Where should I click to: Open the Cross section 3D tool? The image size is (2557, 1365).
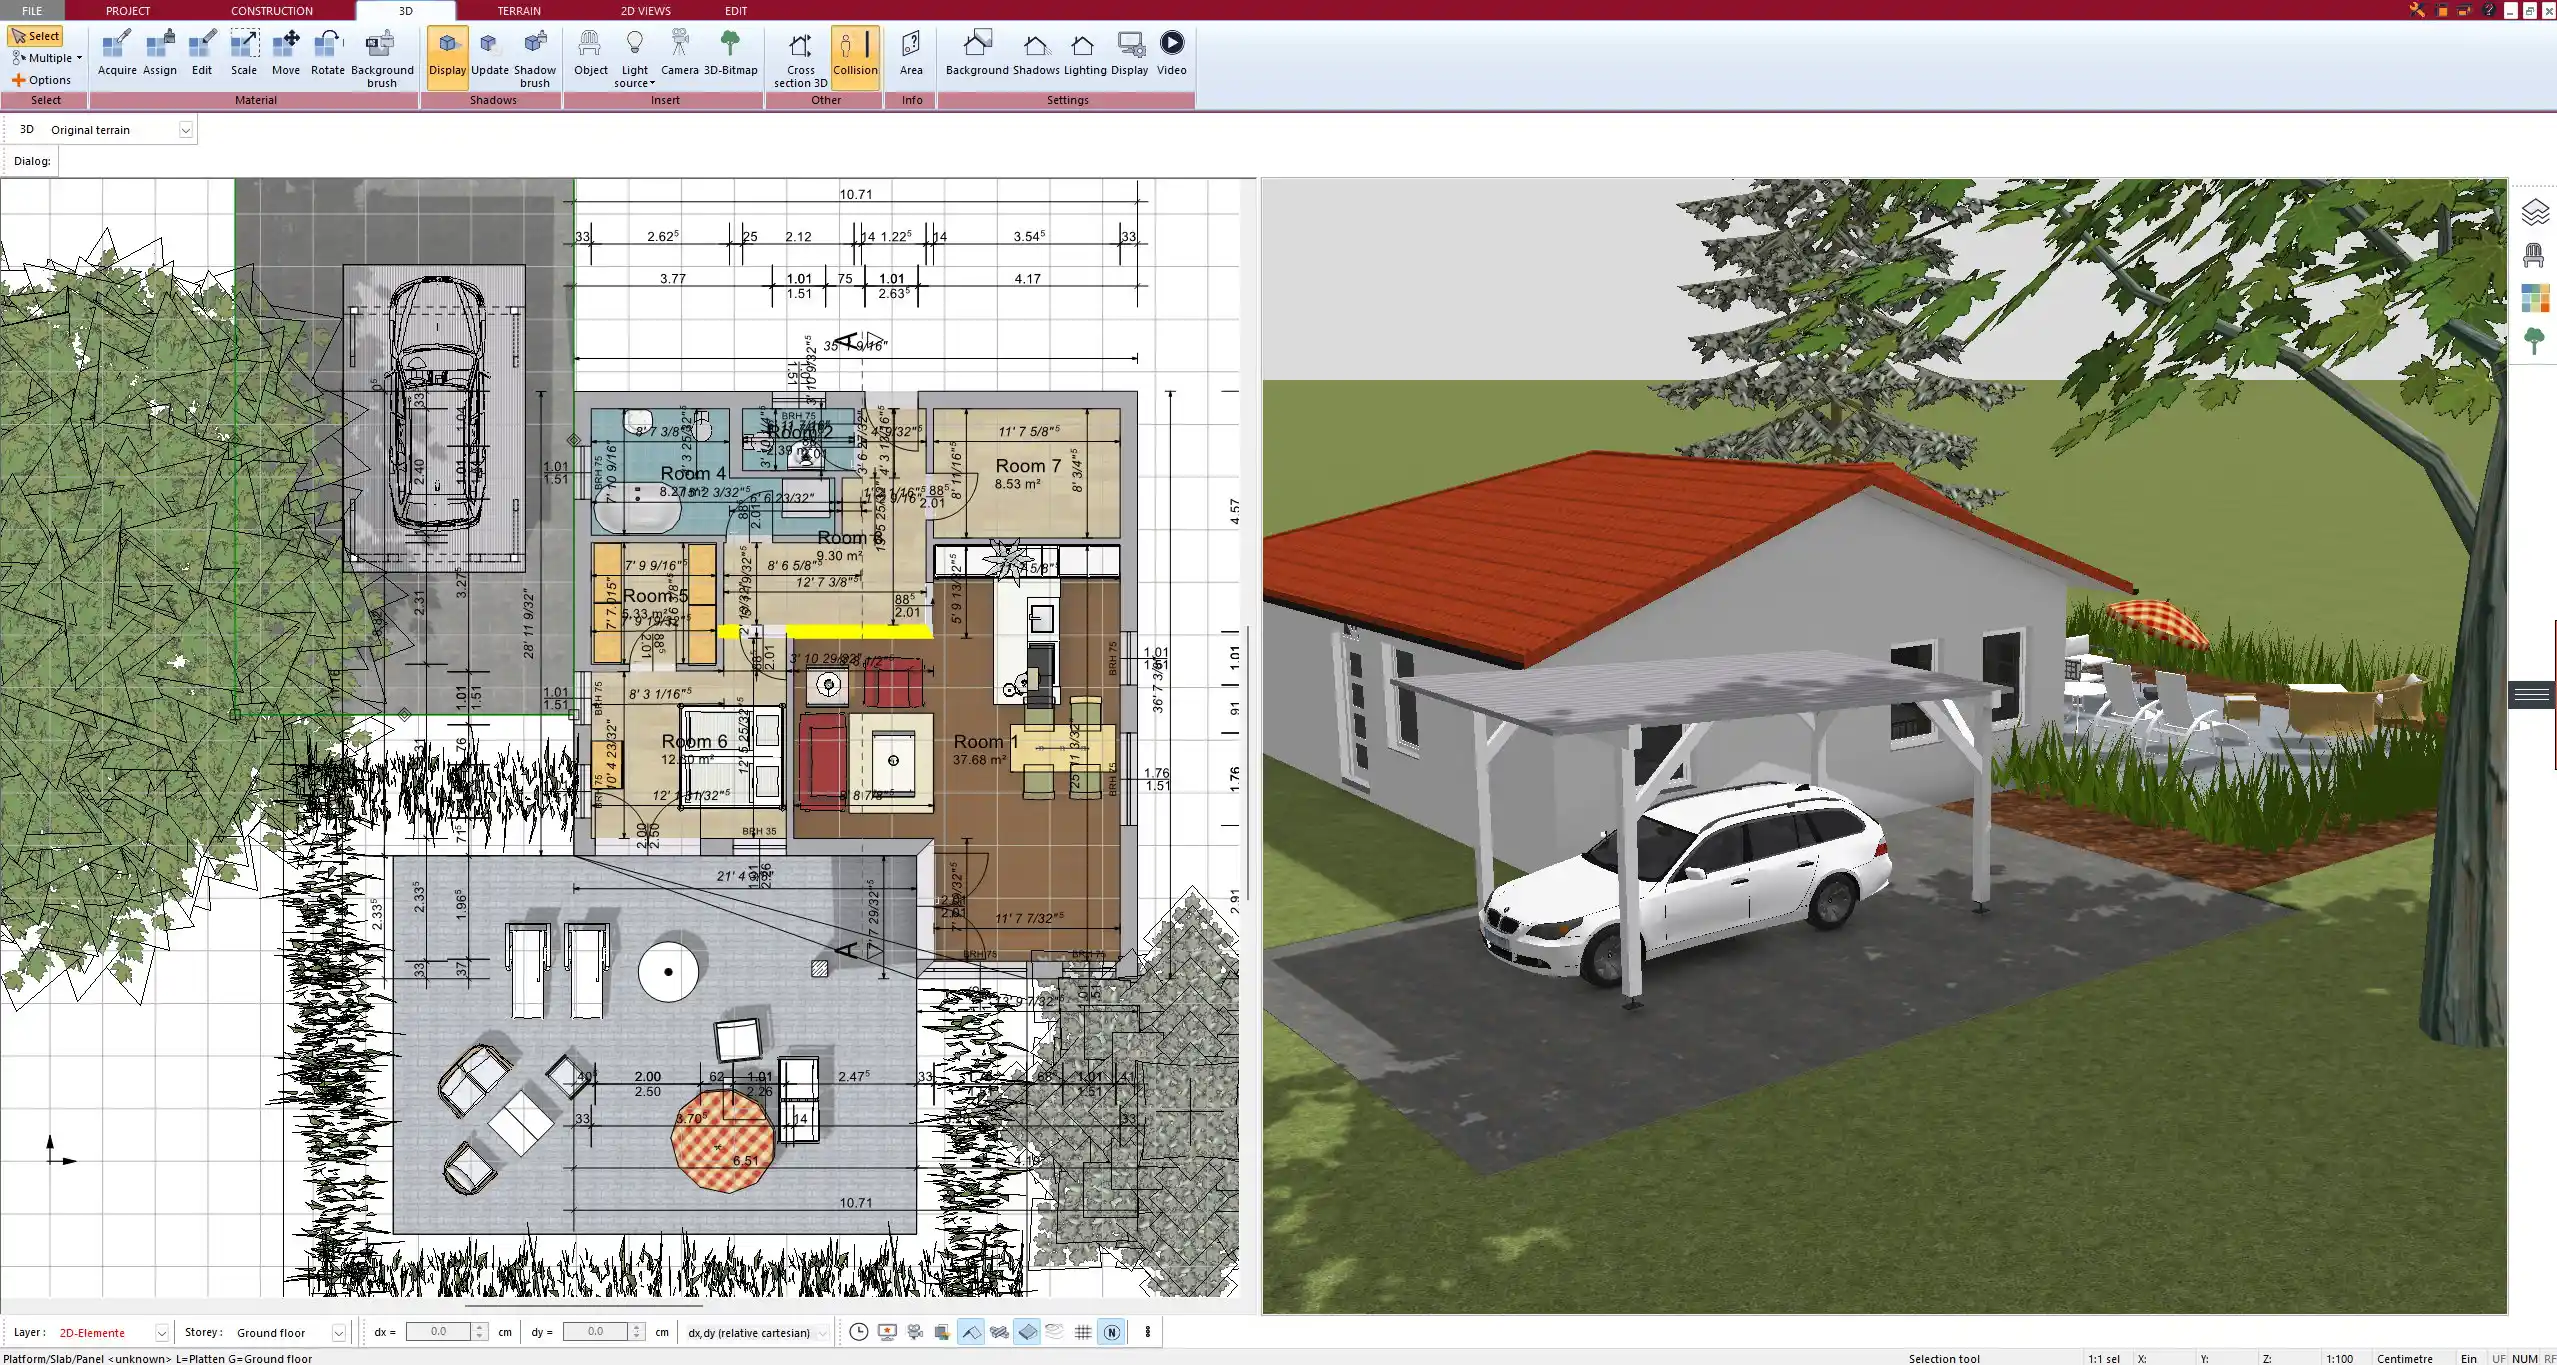[x=801, y=59]
